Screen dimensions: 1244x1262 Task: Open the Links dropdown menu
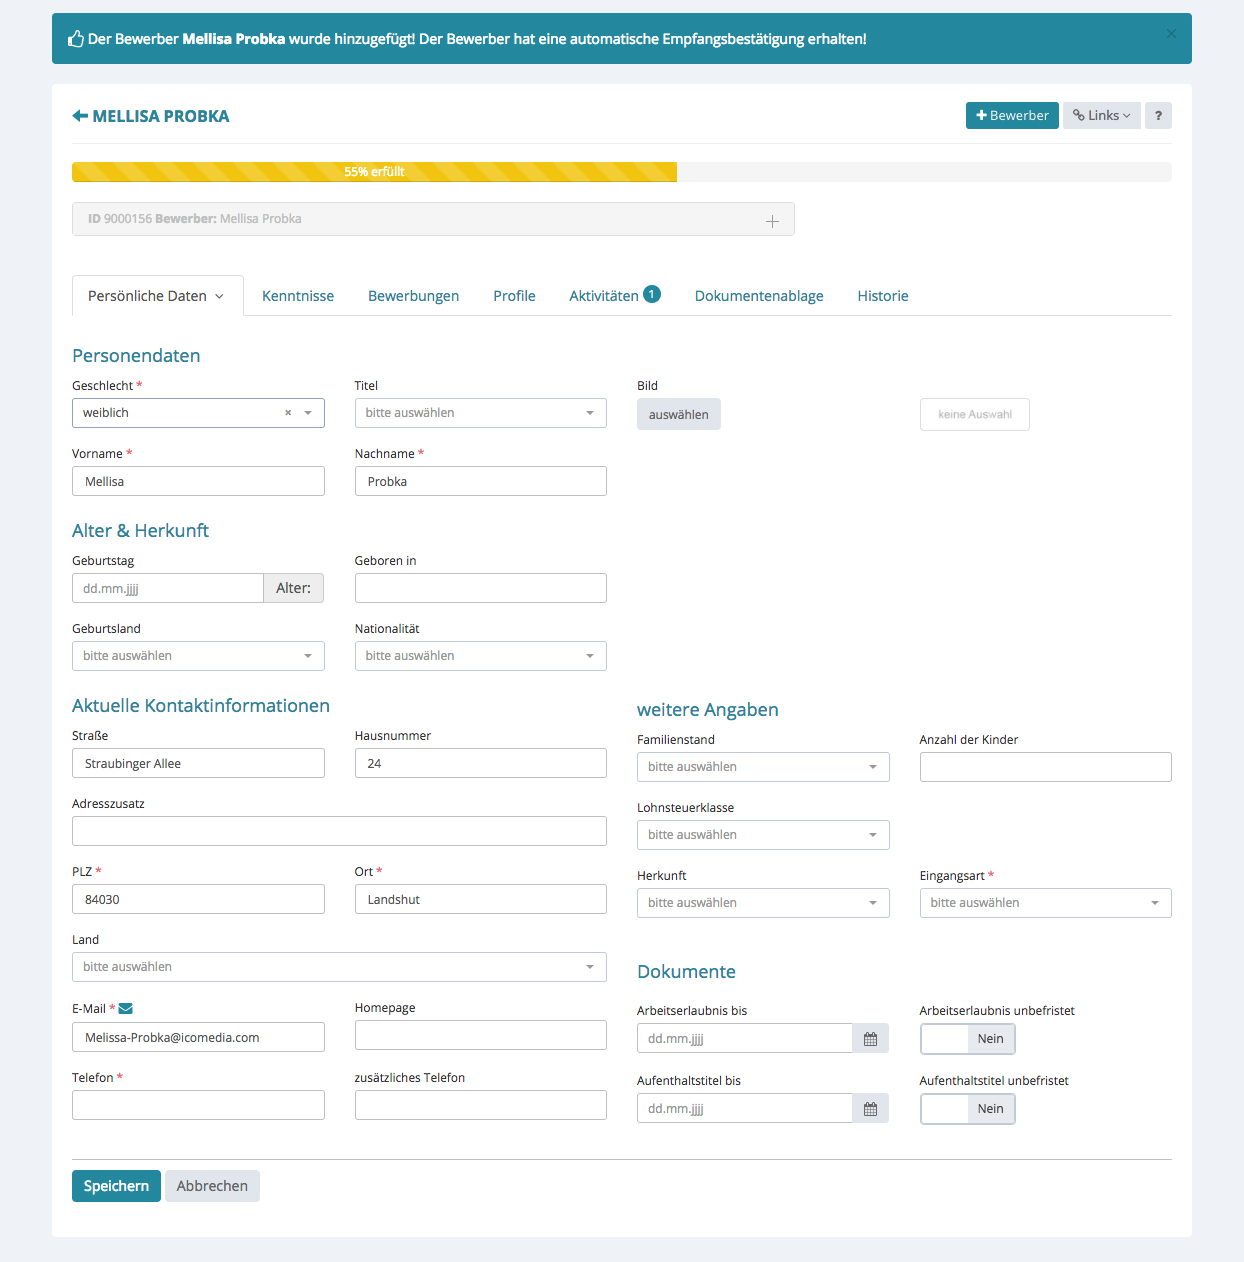tap(1101, 116)
